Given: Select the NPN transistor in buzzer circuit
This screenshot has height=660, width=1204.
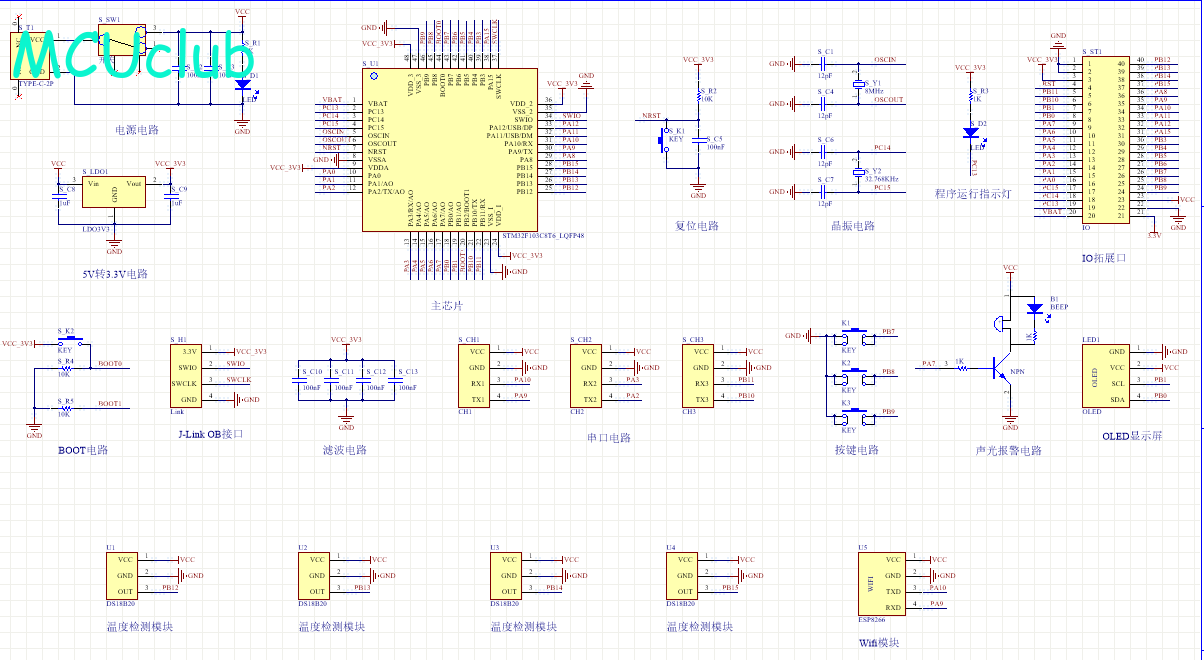Looking at the screenshot, I should click(x=1003, y=368).
